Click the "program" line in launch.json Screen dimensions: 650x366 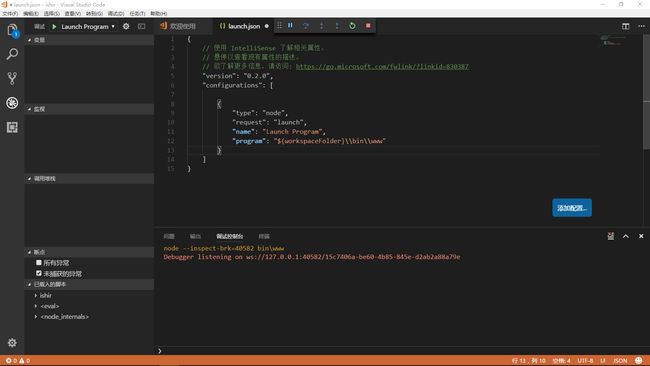309,141
